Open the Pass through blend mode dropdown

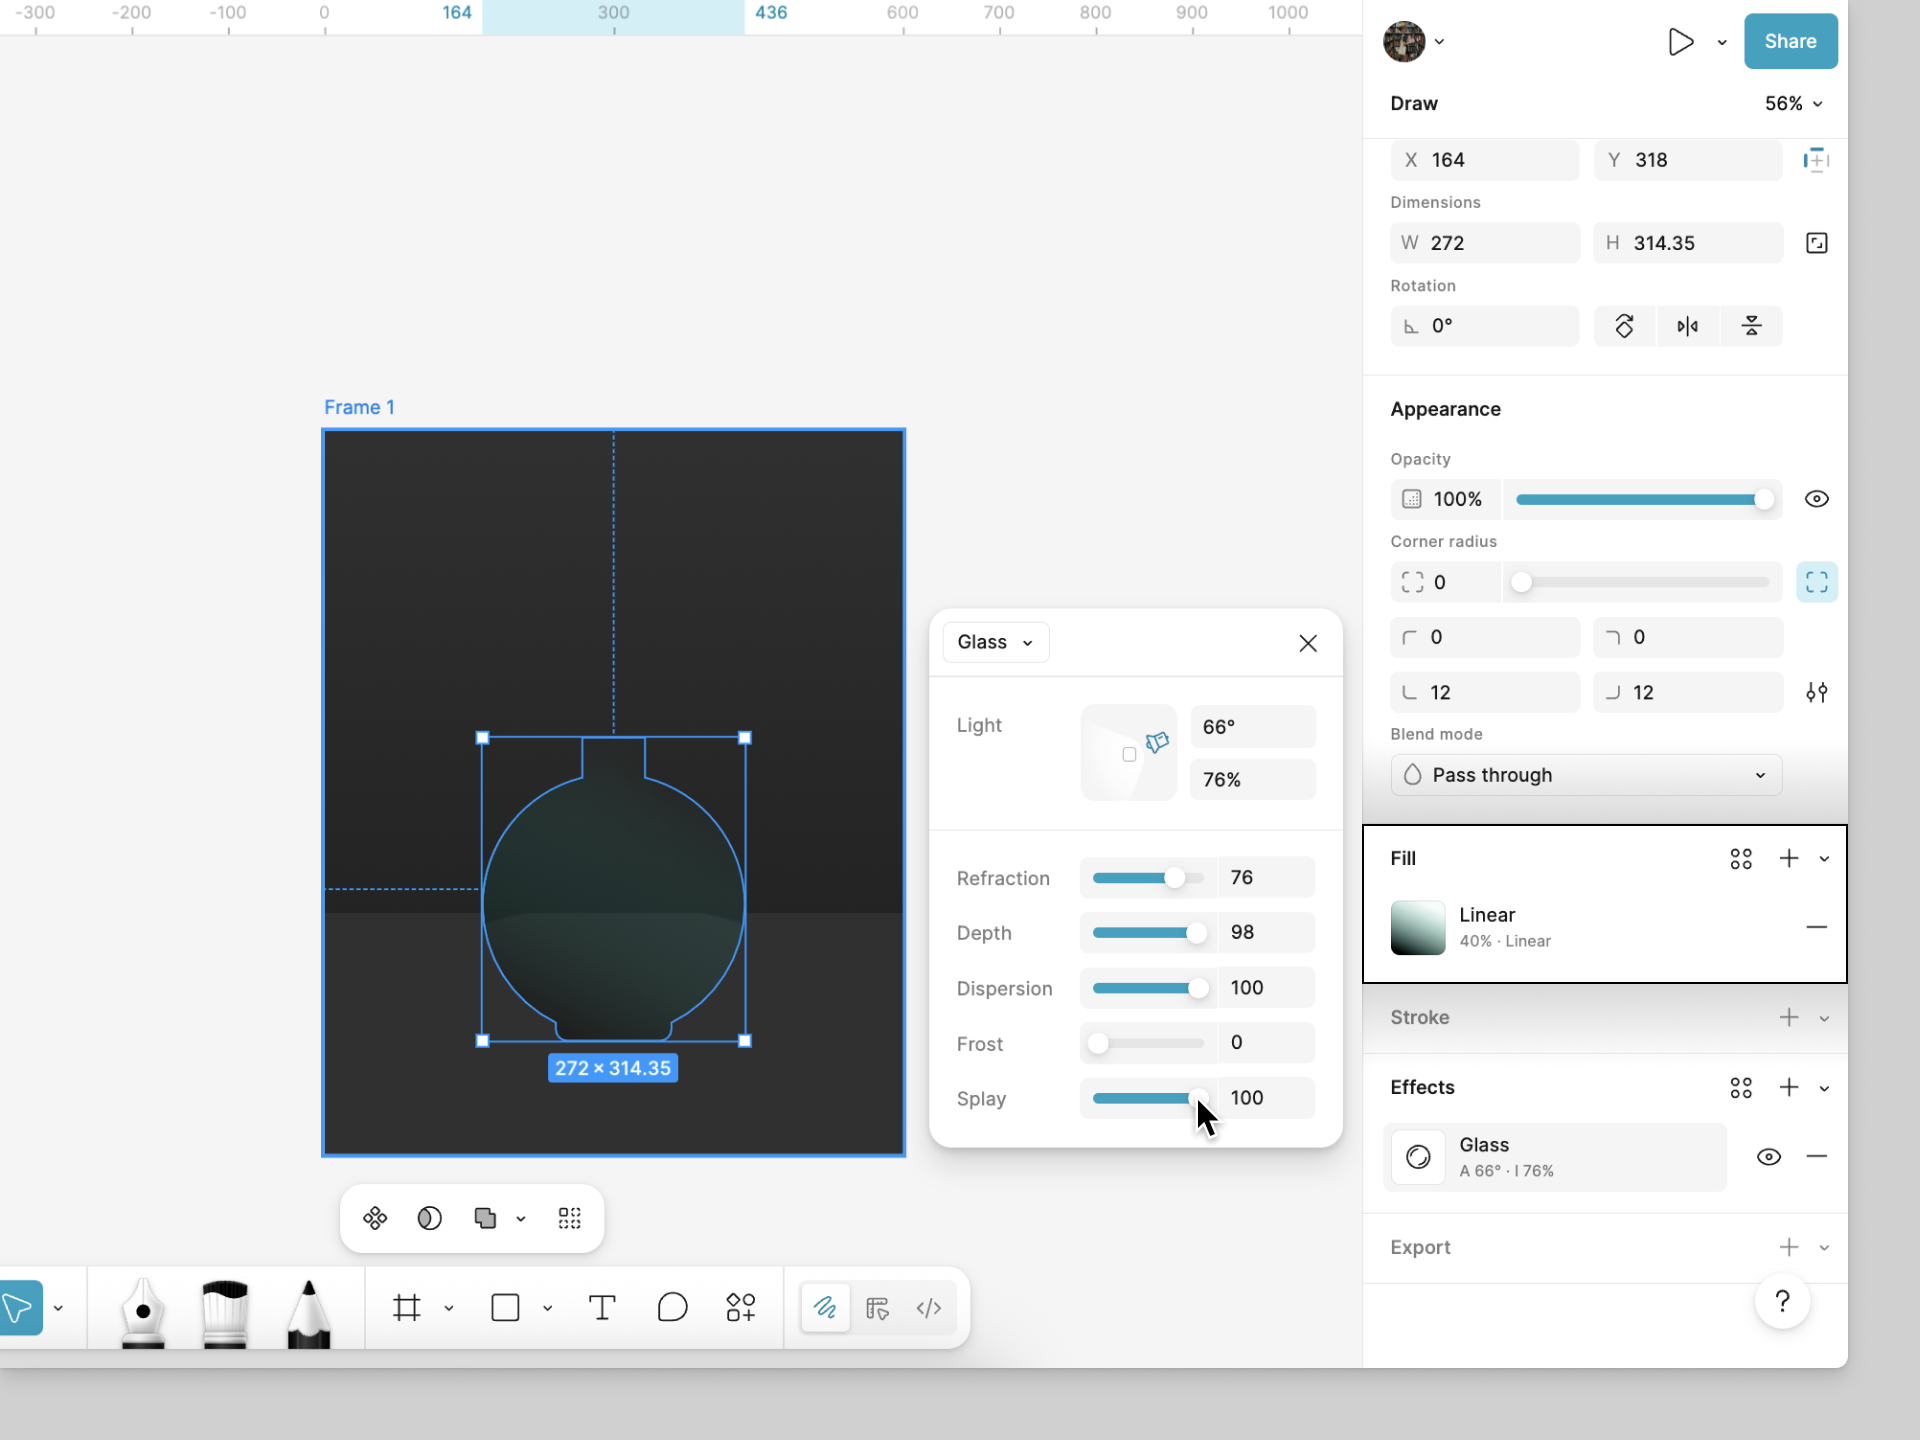[1585, 775]
